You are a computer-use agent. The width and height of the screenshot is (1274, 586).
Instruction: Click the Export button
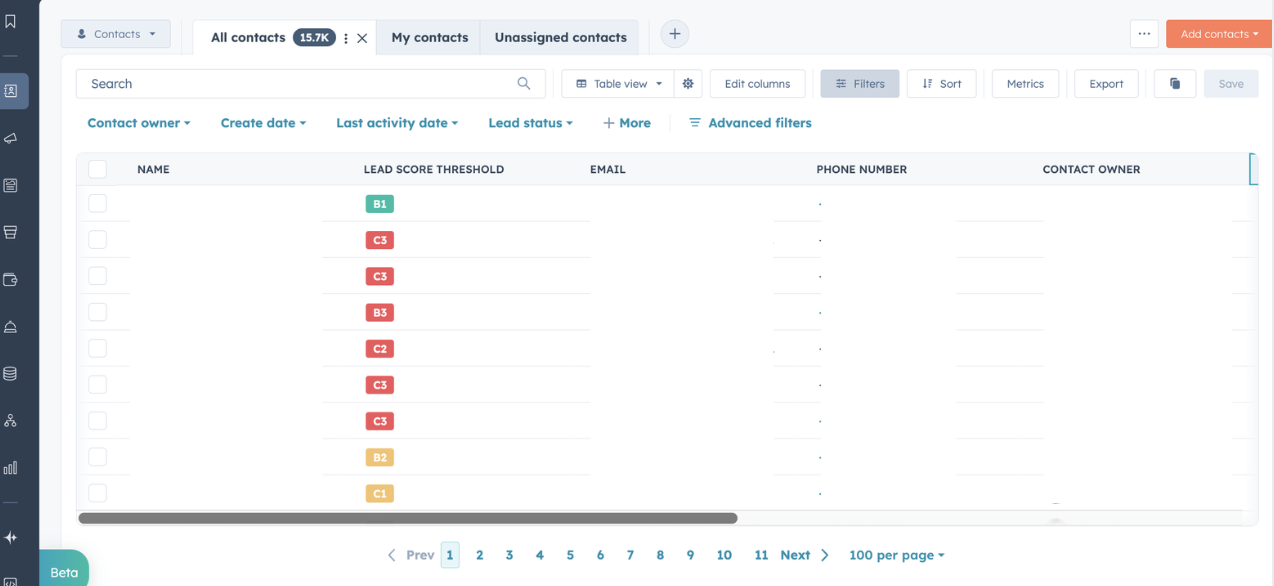(x=1106, y=84)
